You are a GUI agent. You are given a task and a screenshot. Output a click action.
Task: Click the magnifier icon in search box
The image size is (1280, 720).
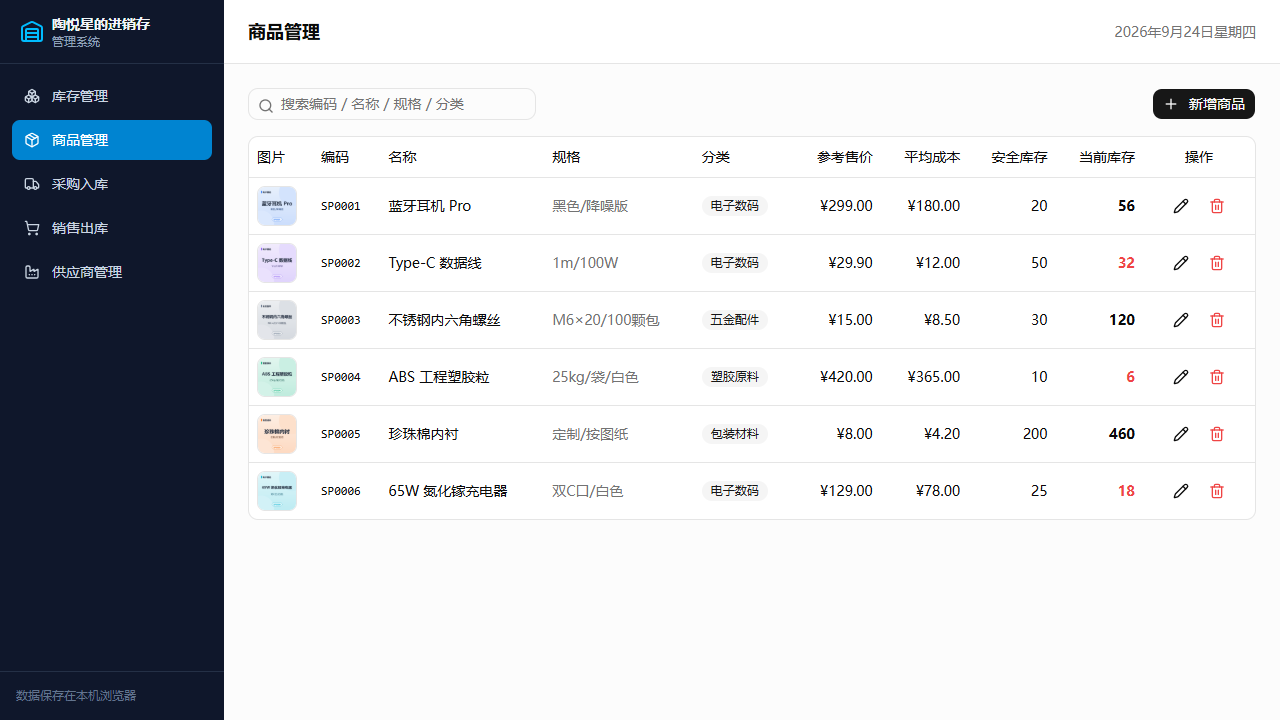(x=266, y=105)
